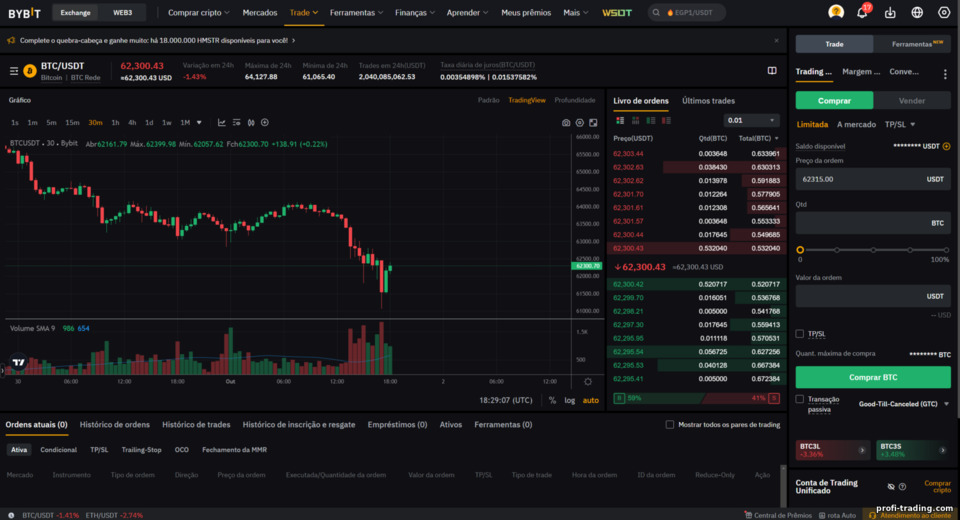Check Mostrar todos os pares de trading
The width and height of the screenshot is (960, 520).
click(670, 424)
